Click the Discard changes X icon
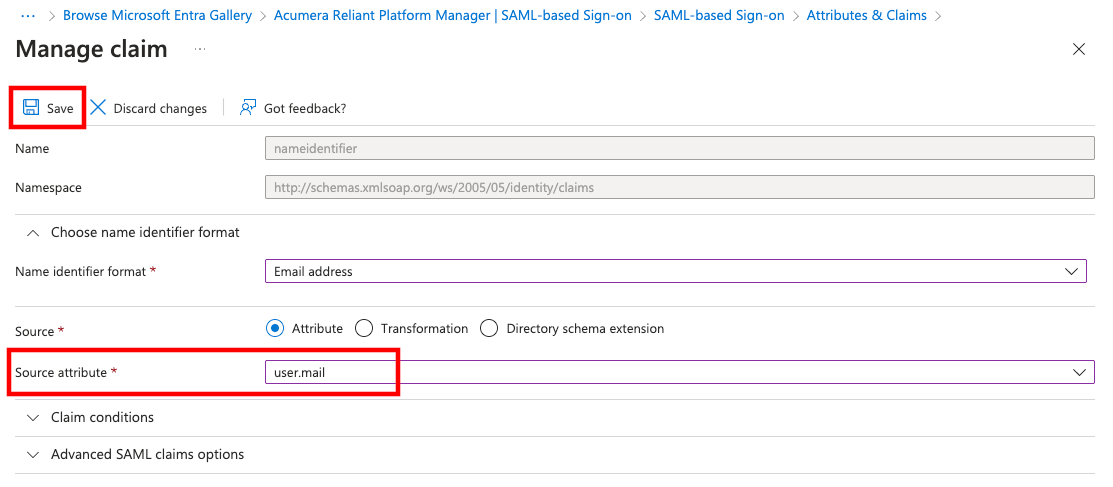The width and height of the screenshot is (1113, 487). click(x=98, y=107)
